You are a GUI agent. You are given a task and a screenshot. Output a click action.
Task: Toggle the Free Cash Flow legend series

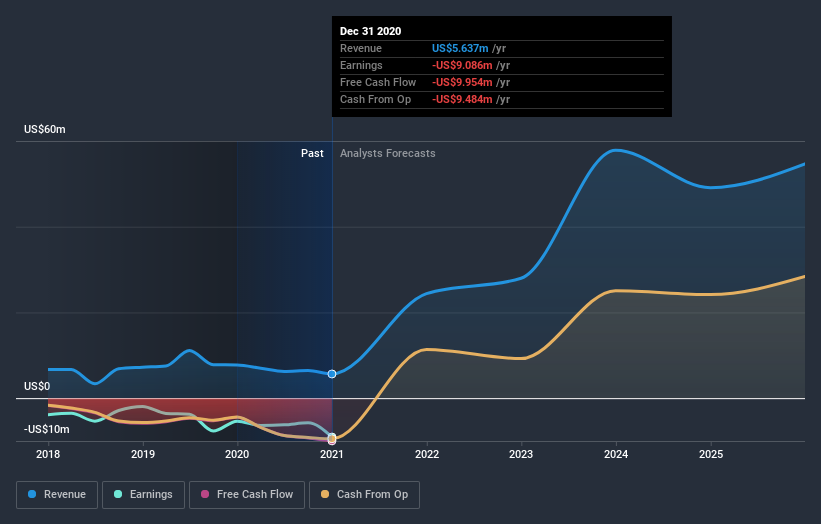pyautogui.click(x=247, y=495)
